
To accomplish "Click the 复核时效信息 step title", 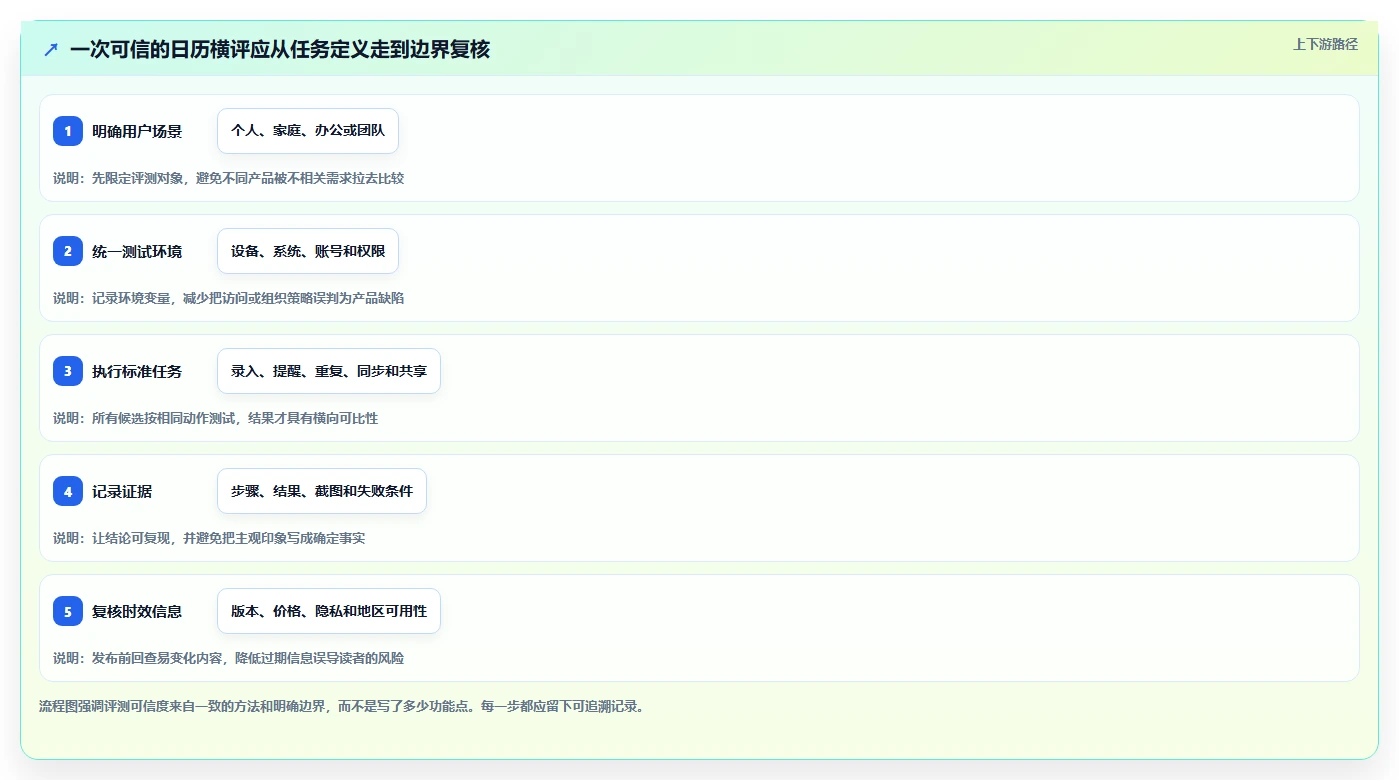I will point(137,611).
